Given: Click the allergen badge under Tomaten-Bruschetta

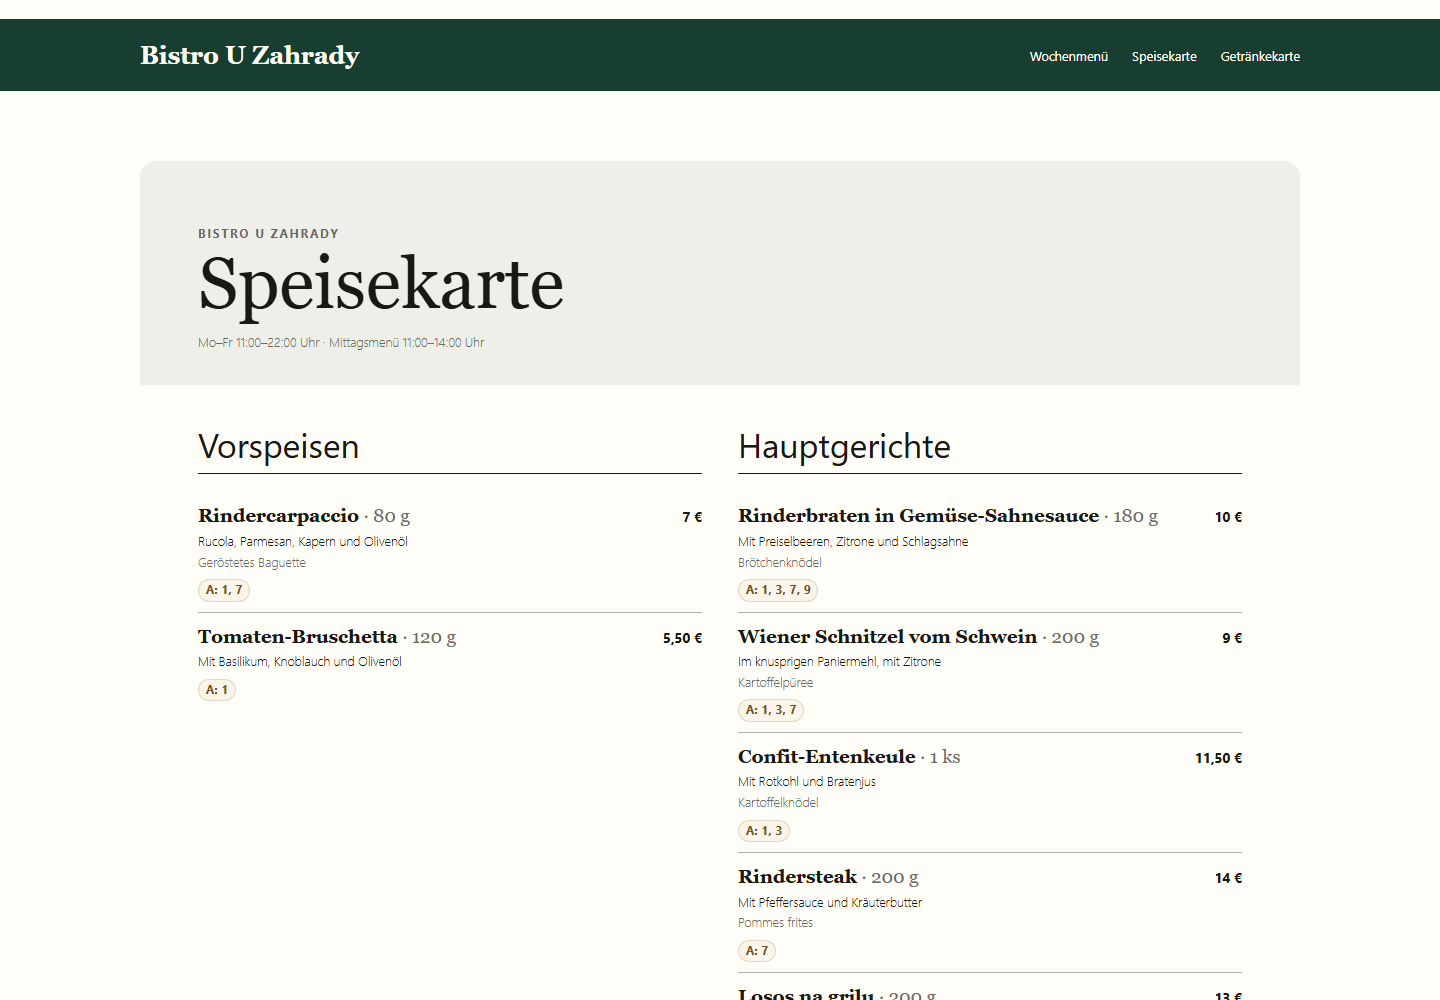Looking at the screenshot, I should 217,690.
